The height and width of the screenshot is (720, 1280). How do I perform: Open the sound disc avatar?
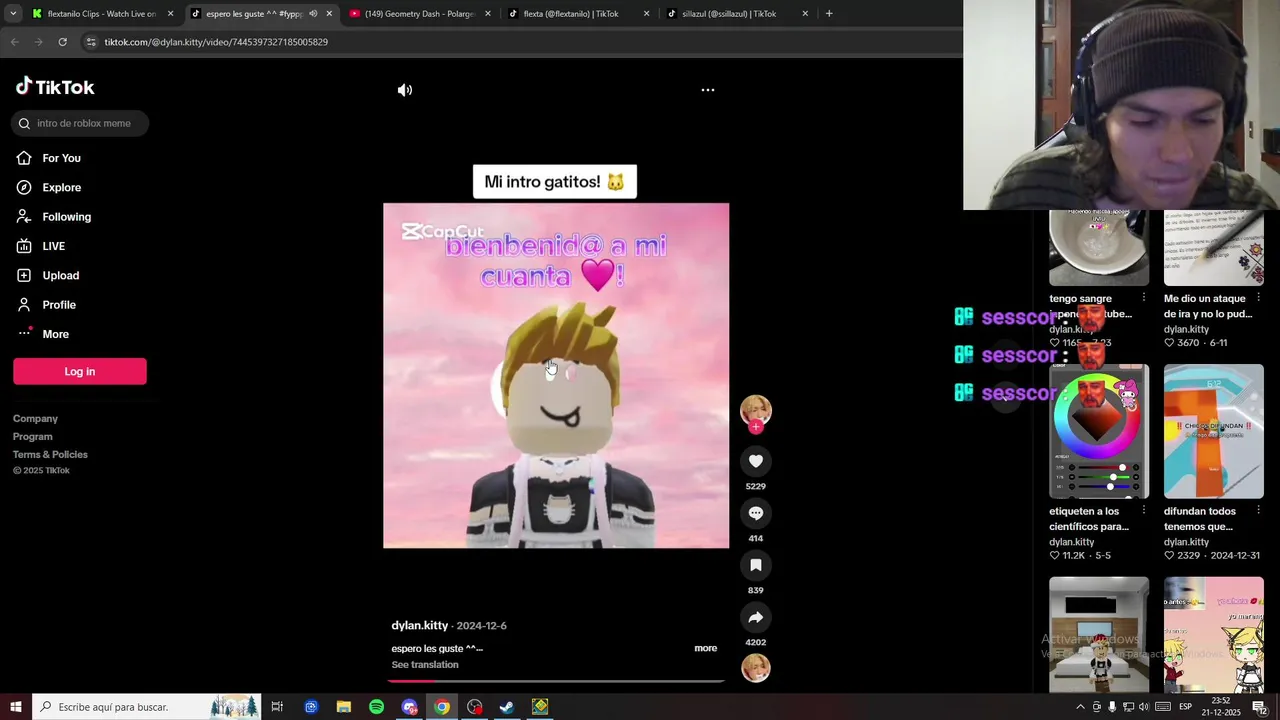tap(756, 668)
